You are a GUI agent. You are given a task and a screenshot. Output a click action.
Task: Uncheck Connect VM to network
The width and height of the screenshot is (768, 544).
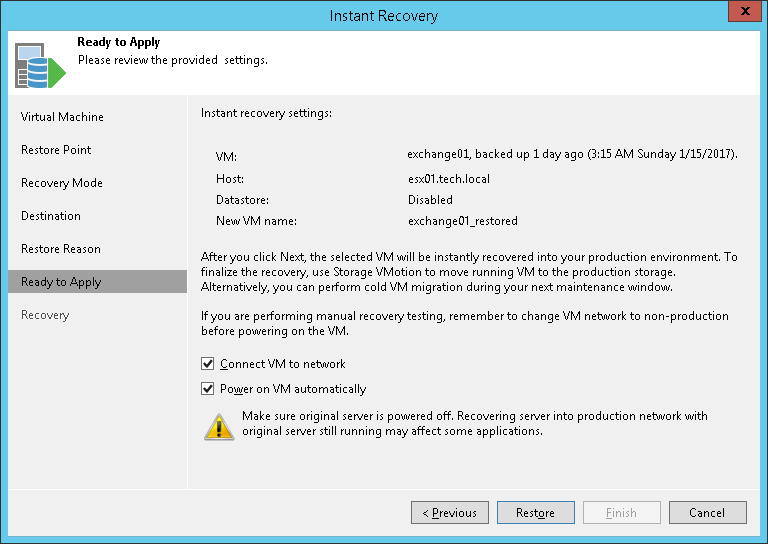208,364
